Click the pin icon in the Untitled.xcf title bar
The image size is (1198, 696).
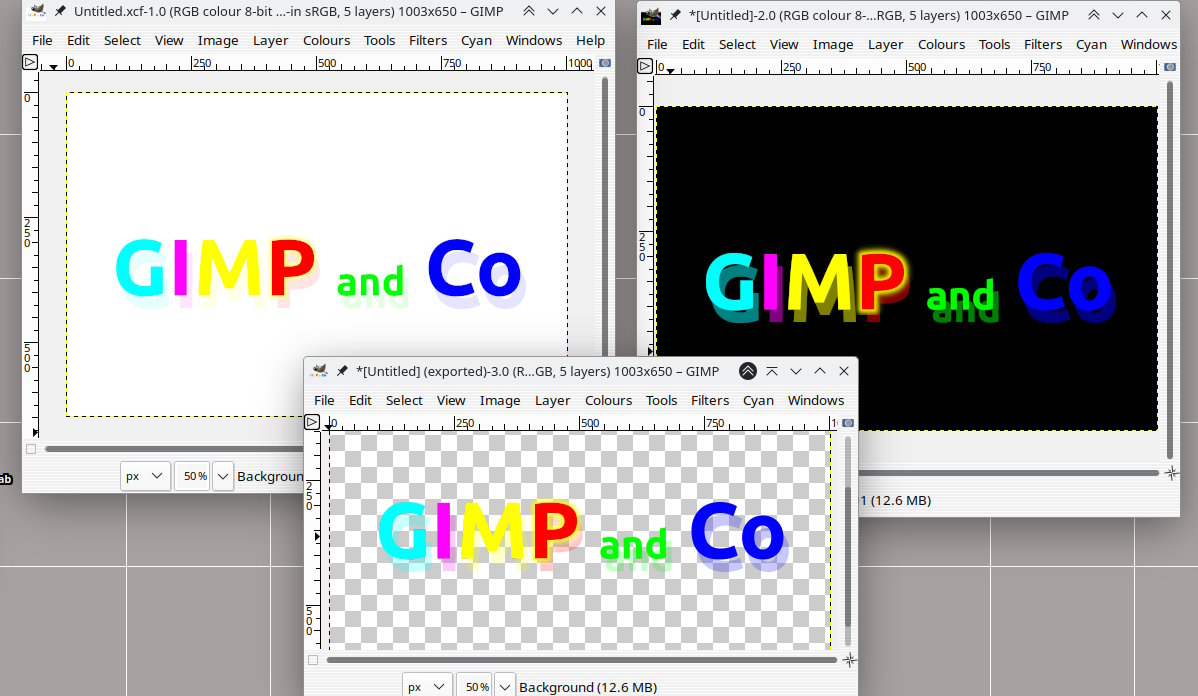60,11
